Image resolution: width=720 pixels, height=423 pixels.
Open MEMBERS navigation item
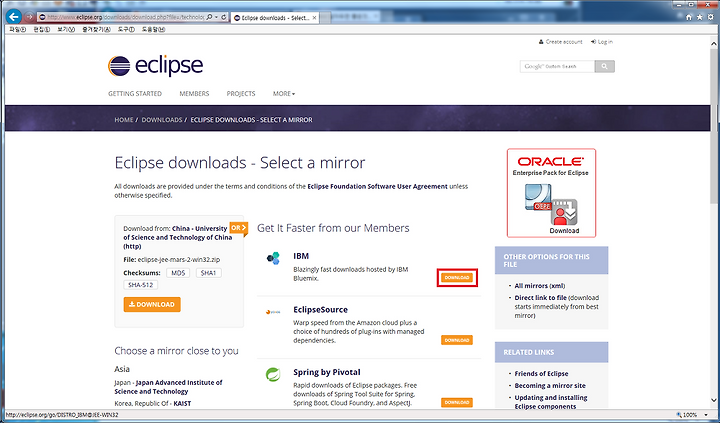(x=194, y=93)
